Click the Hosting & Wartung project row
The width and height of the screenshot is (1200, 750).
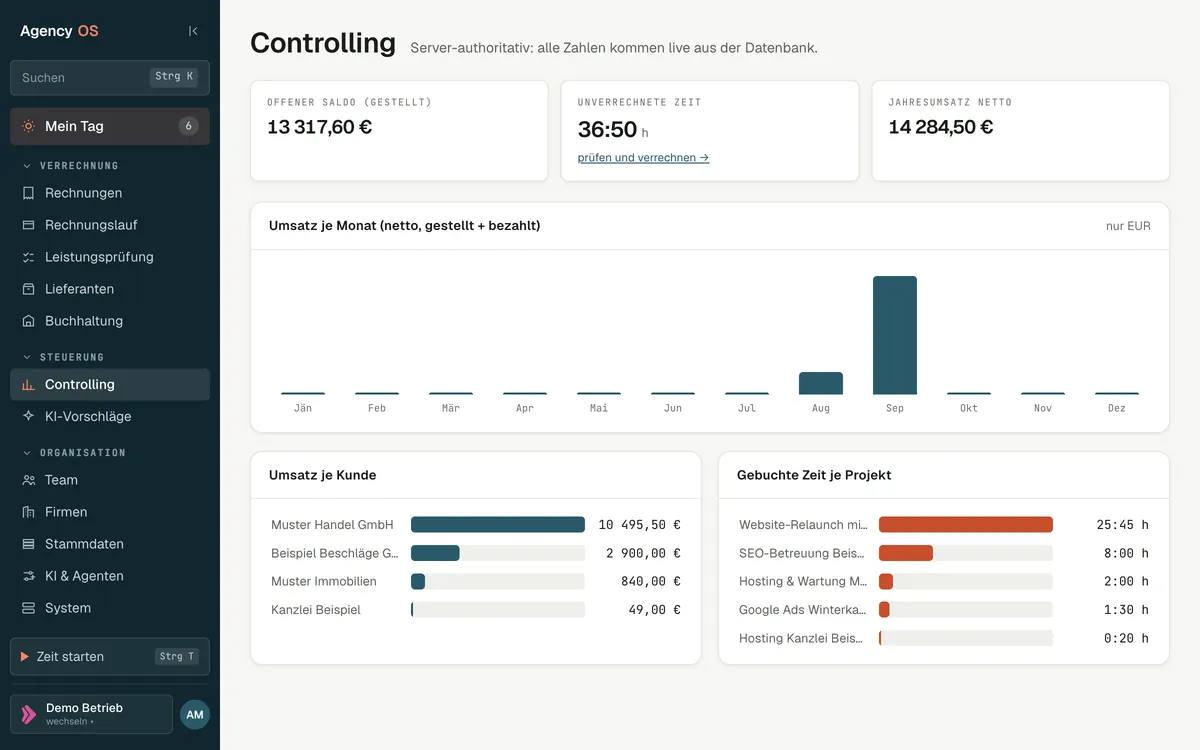[x=944, y=581]
